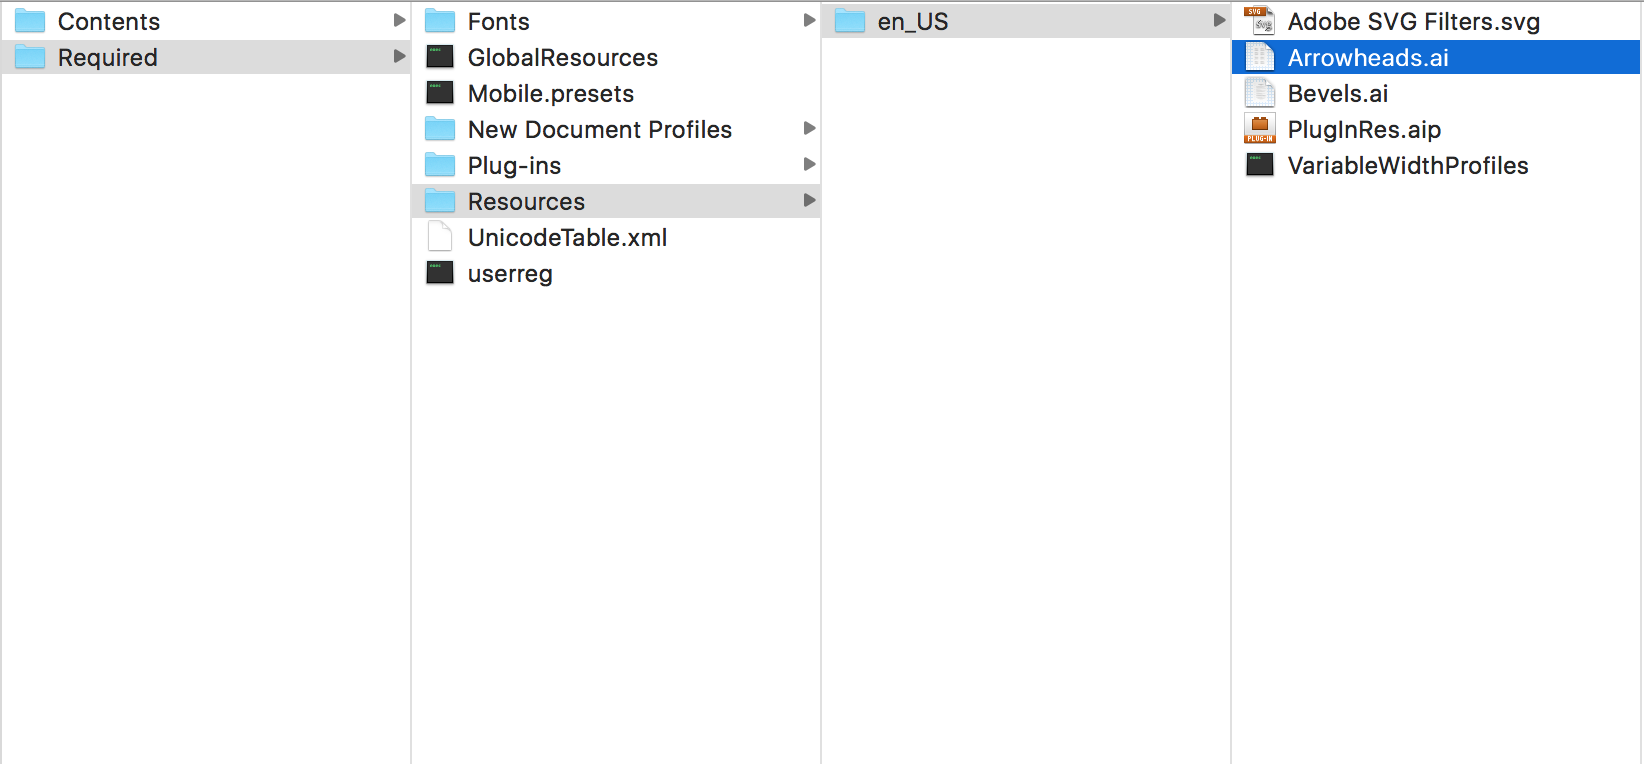This screenshot has width=1644, height=764.
Task: Expand the New Document Profiles arrow
Action: [809, 128]
